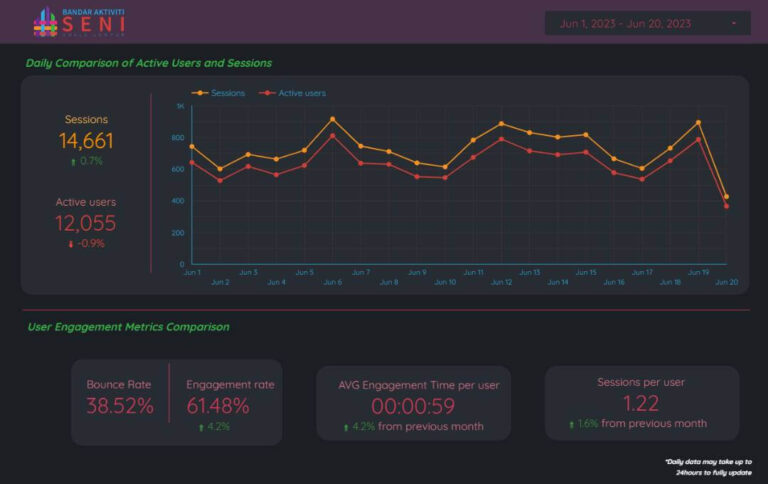Click the Active users data point on Jun 20
The height and width of the screenshot is (484, 768).
726,206
